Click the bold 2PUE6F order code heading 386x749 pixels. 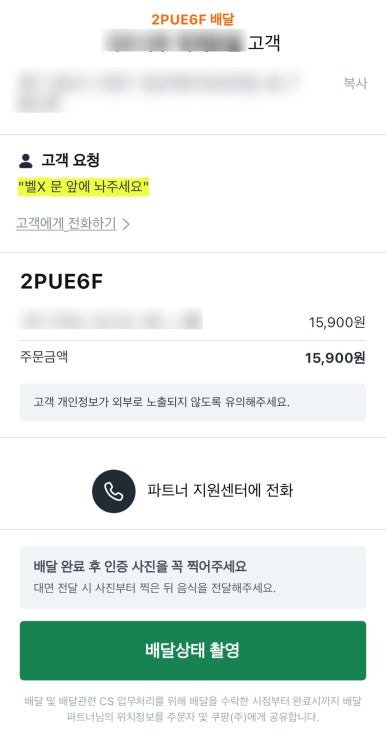[62, 282]
